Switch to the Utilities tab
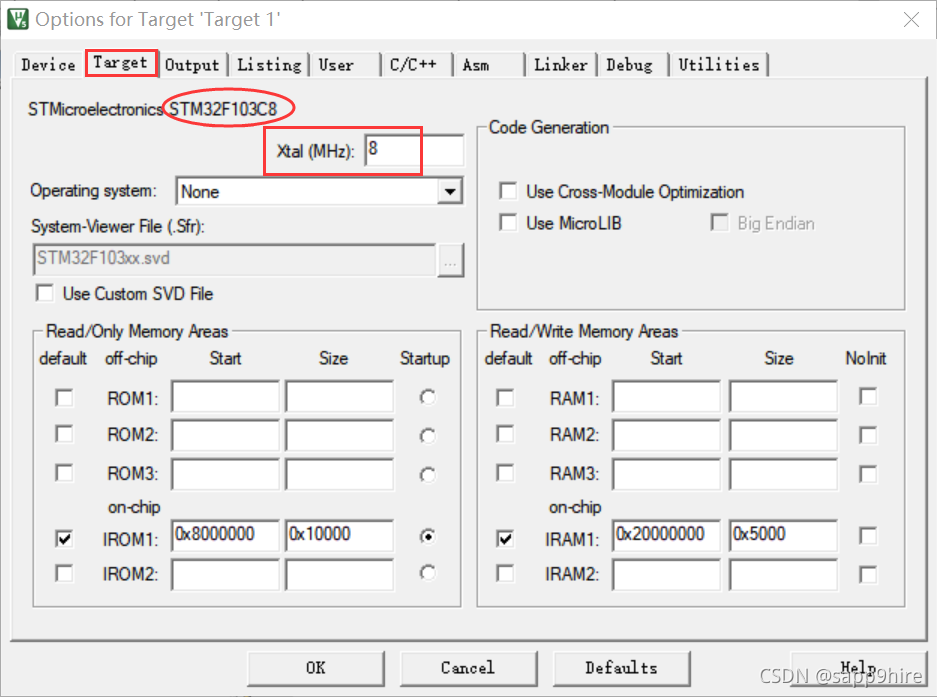Viewport: 937px width, 697px height. pyautogui.click(x=719, y=65)
